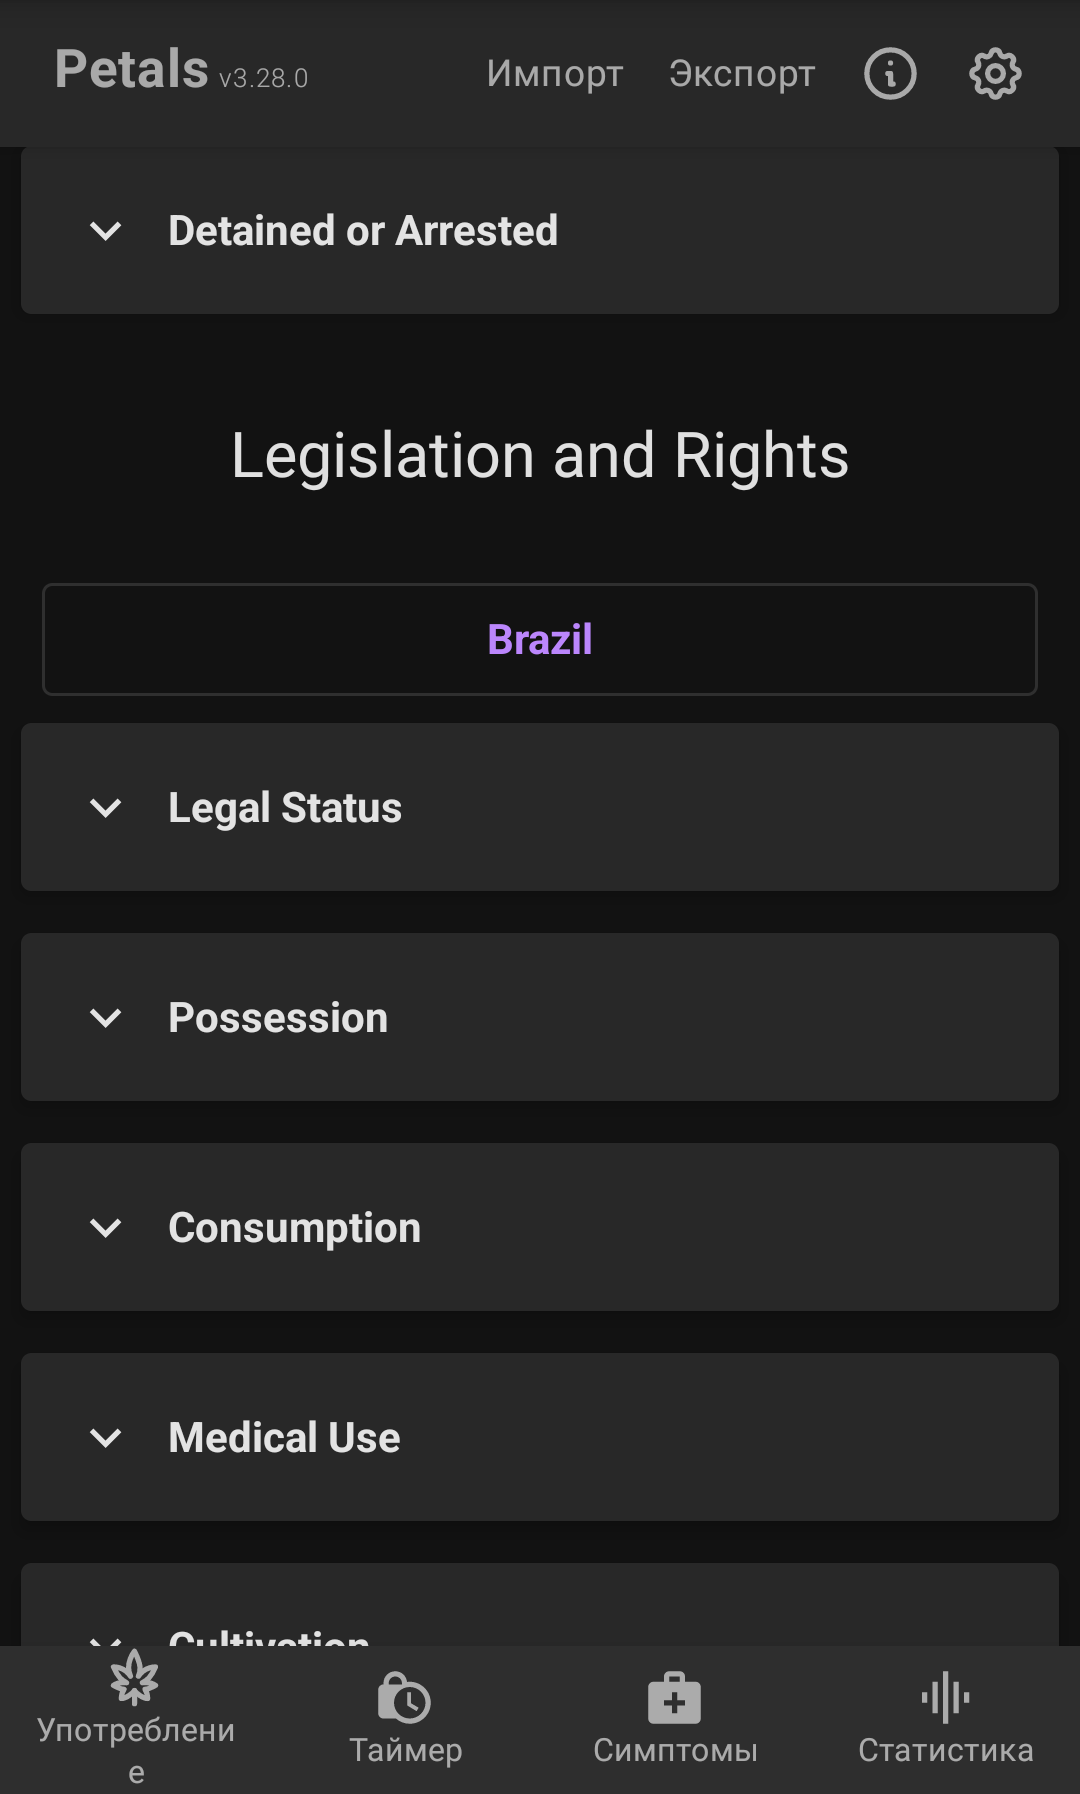Switch to the Статистика tab

coord(945,1750)
